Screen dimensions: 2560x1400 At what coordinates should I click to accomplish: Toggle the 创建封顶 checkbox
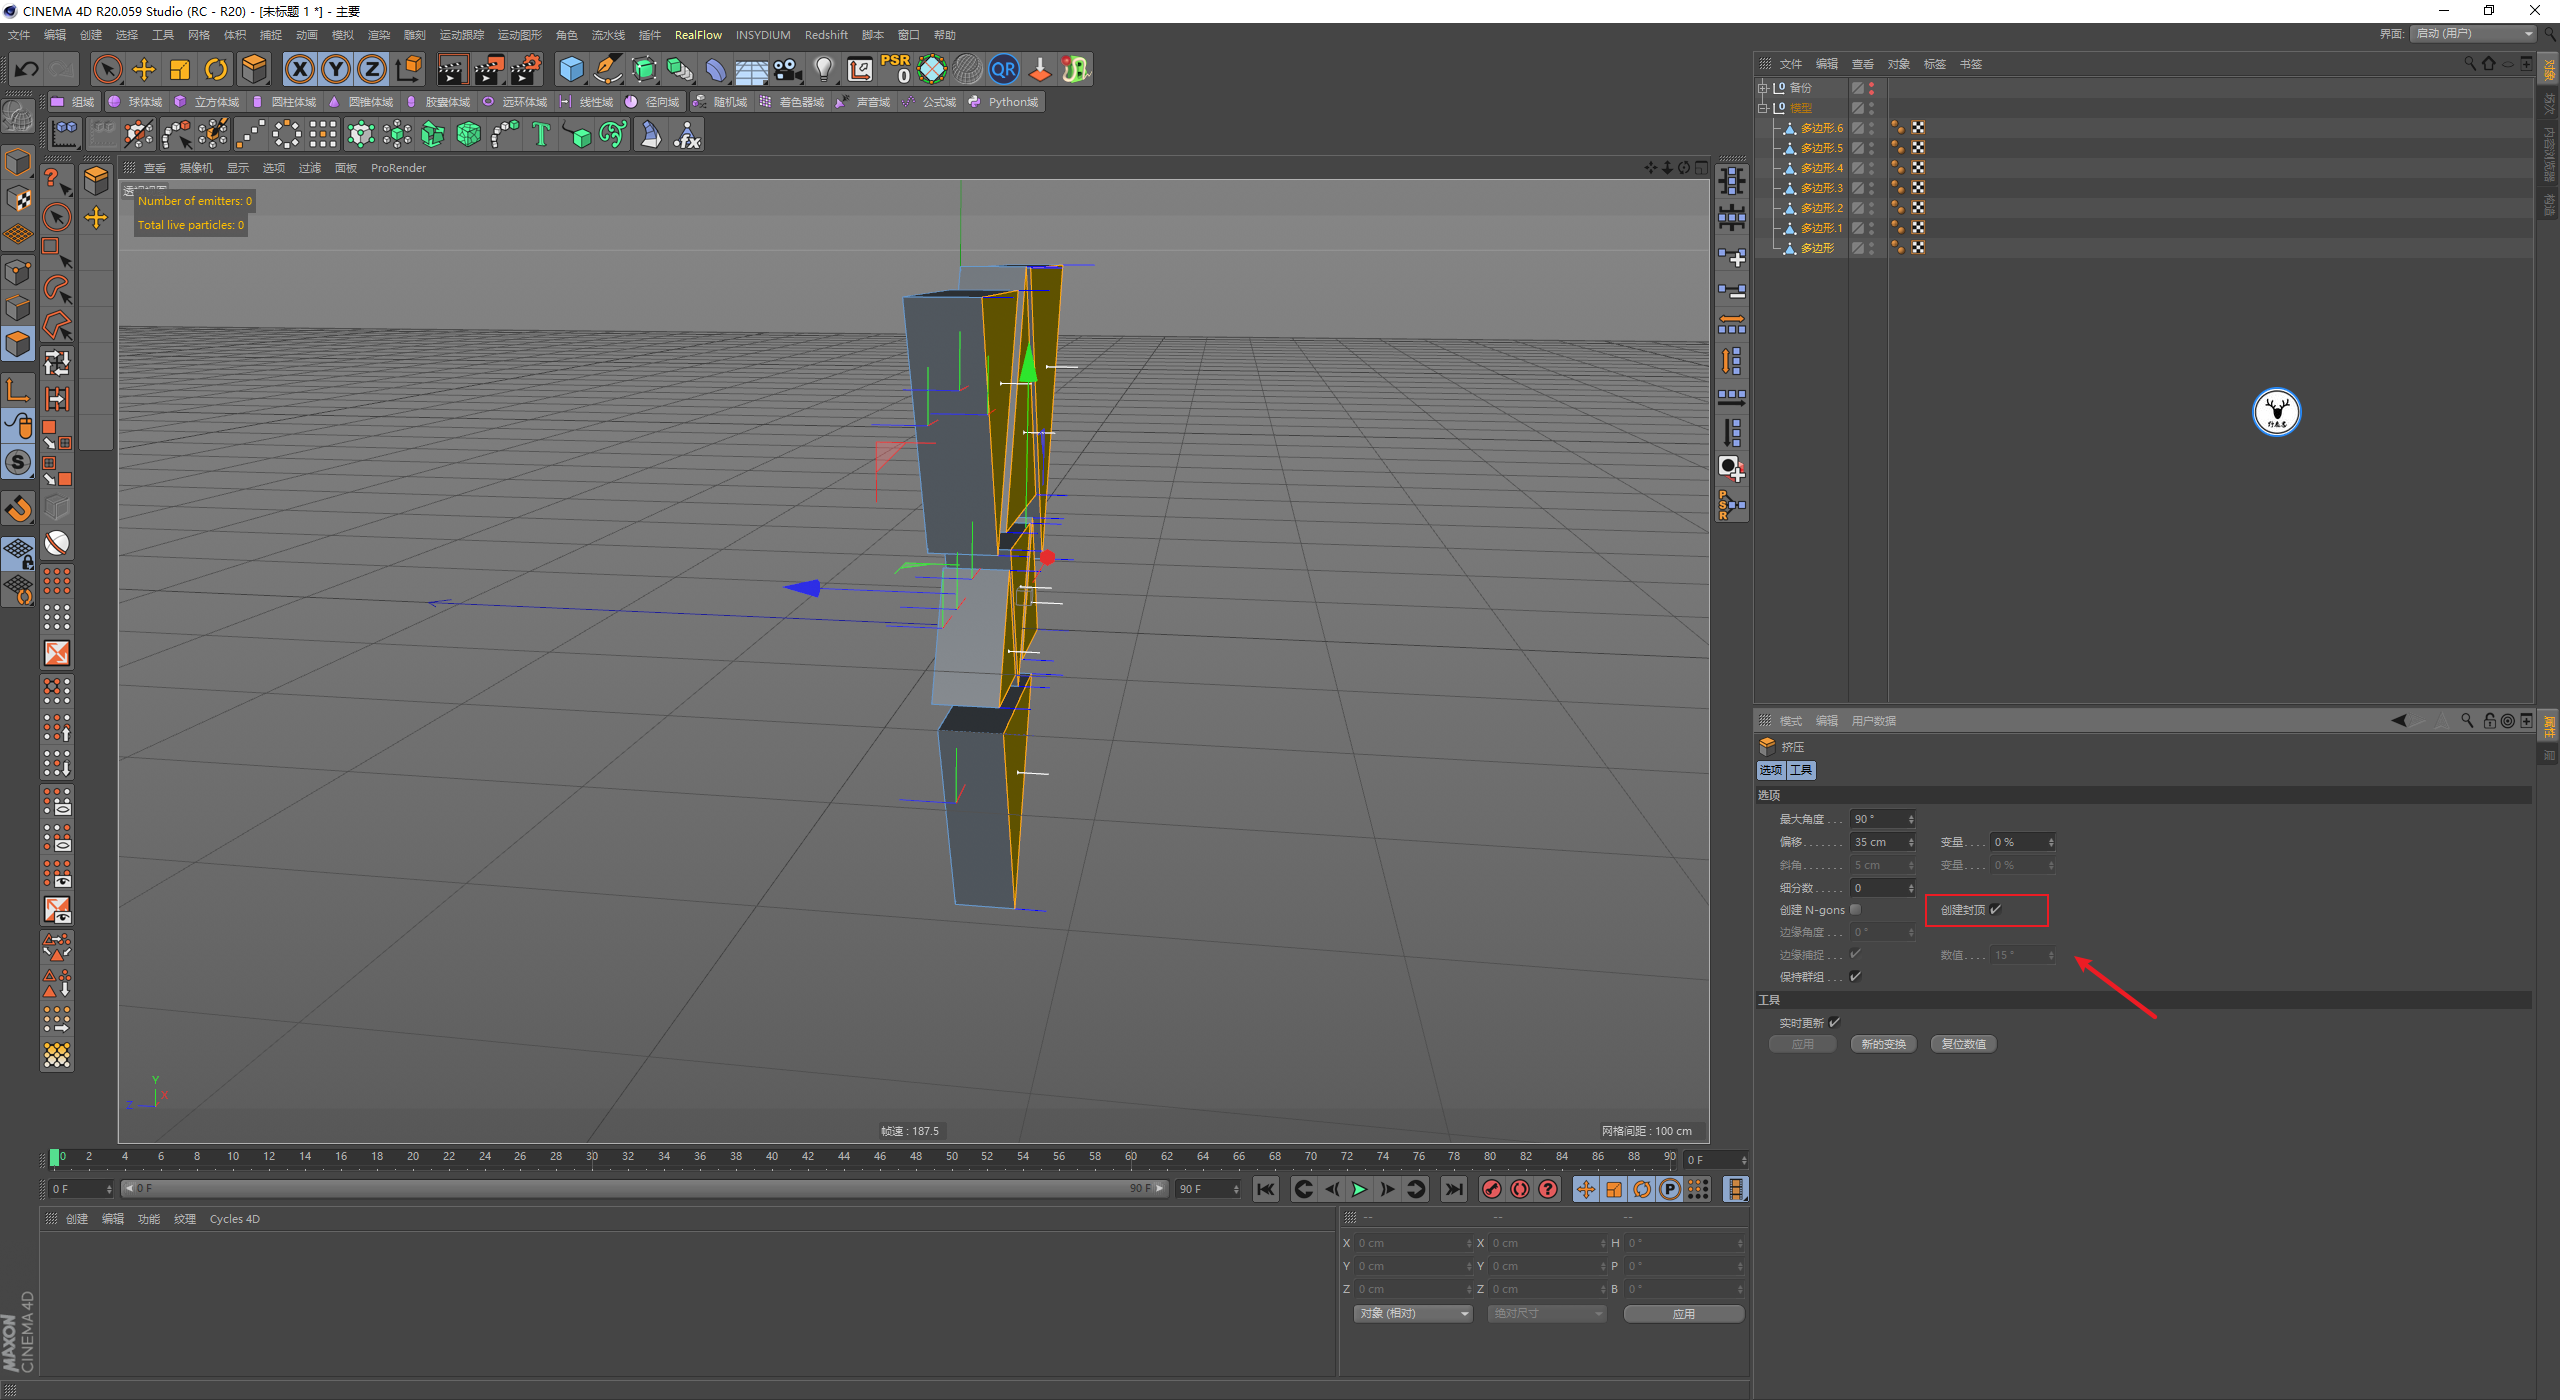pos(1995,910)
